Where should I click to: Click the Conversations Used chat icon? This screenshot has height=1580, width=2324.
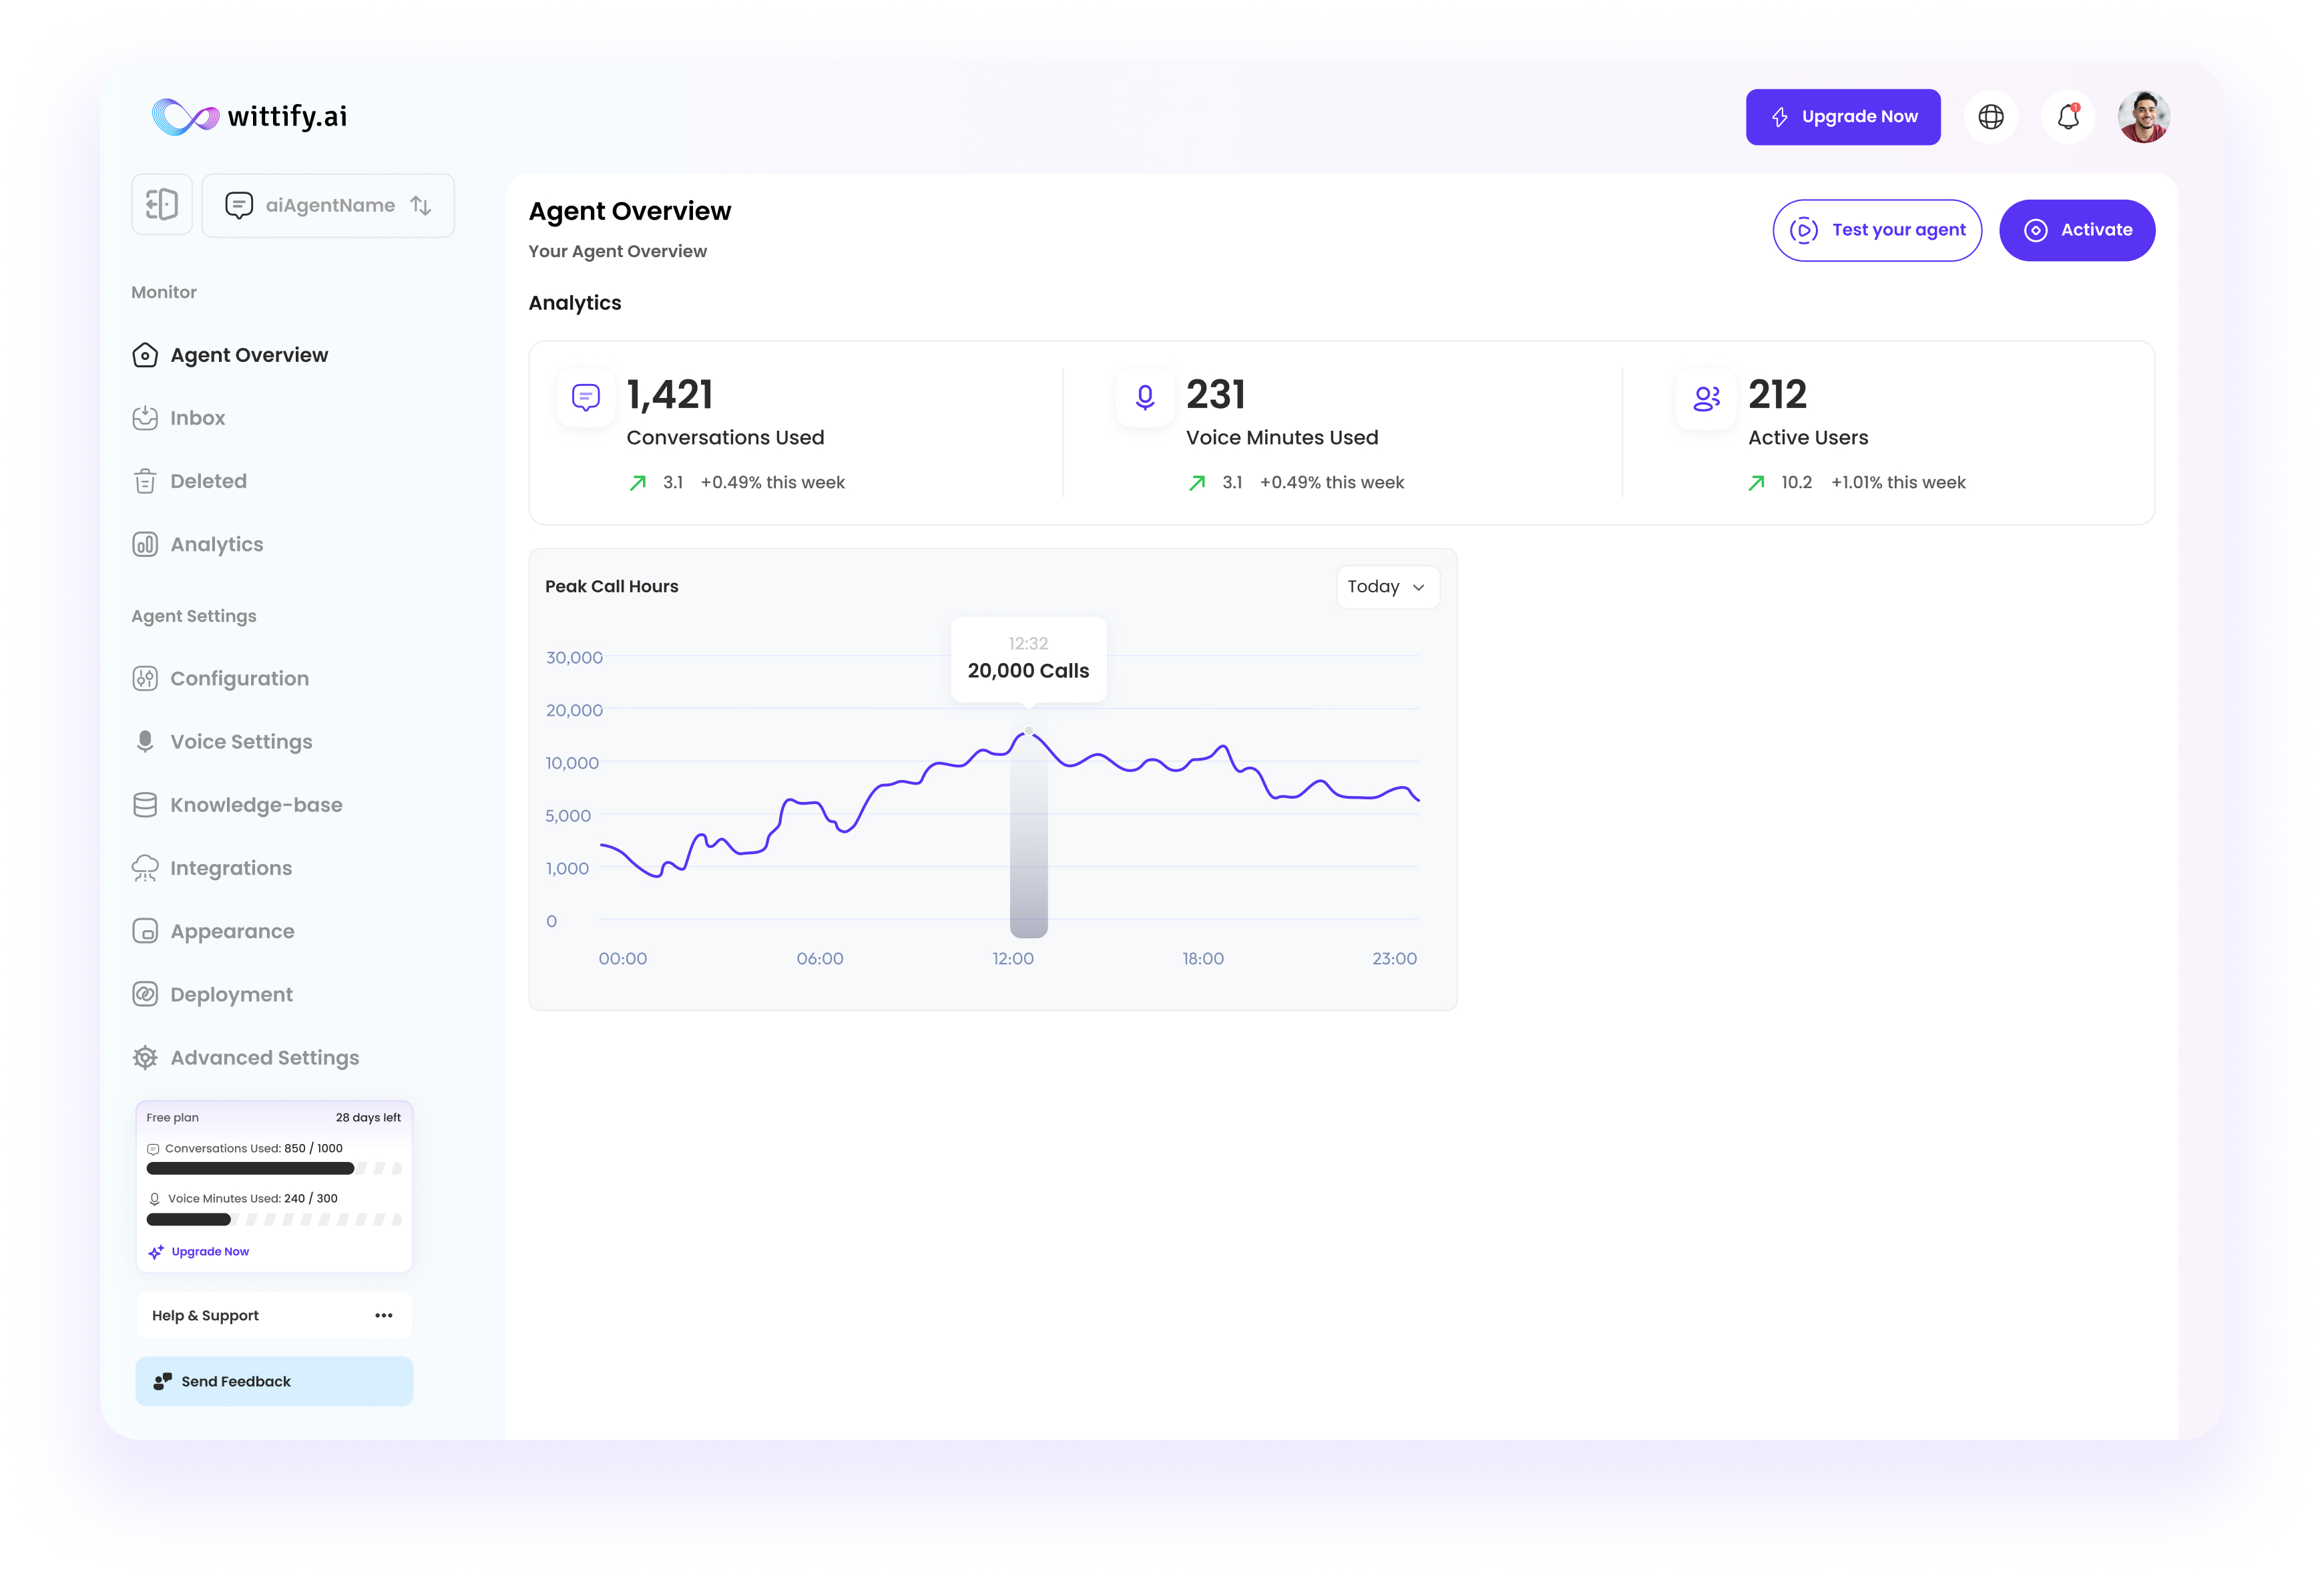click(x=585, y=397)
